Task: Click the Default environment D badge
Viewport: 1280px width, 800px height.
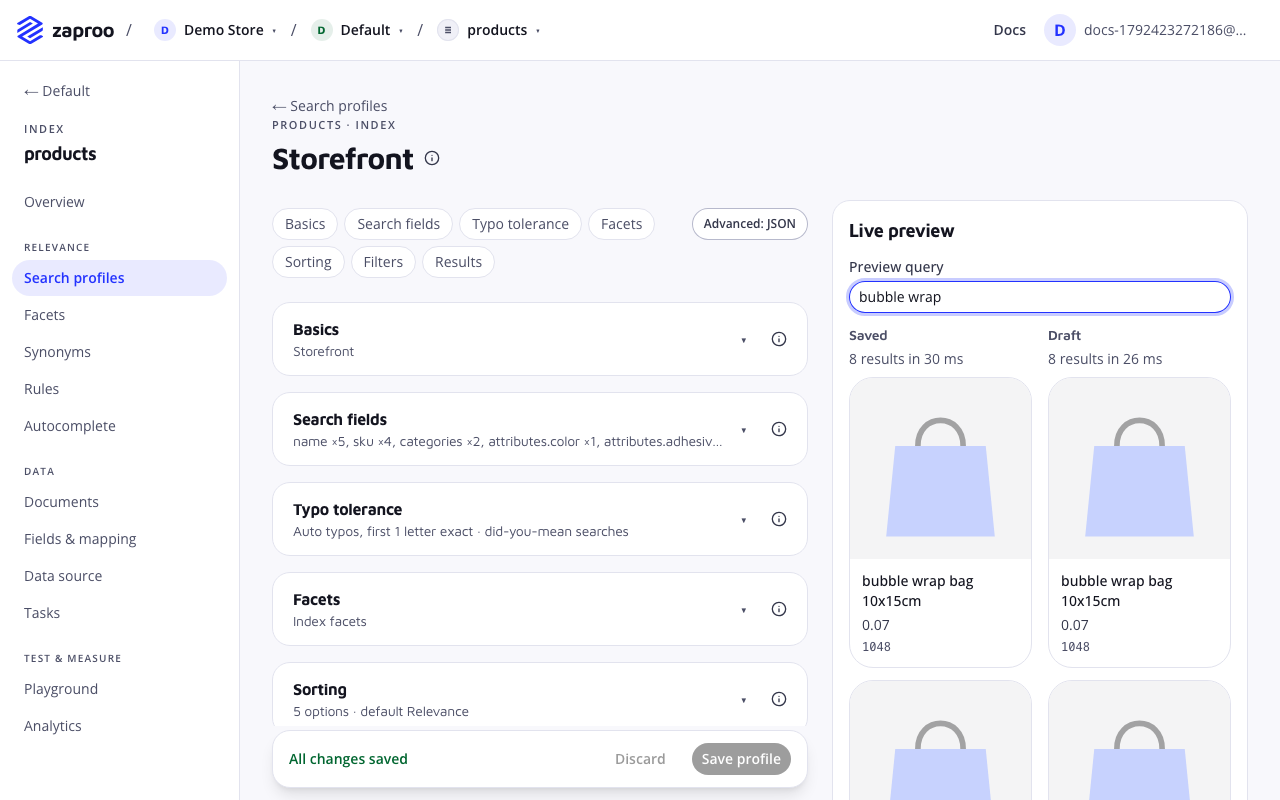Action: [321, 30]
